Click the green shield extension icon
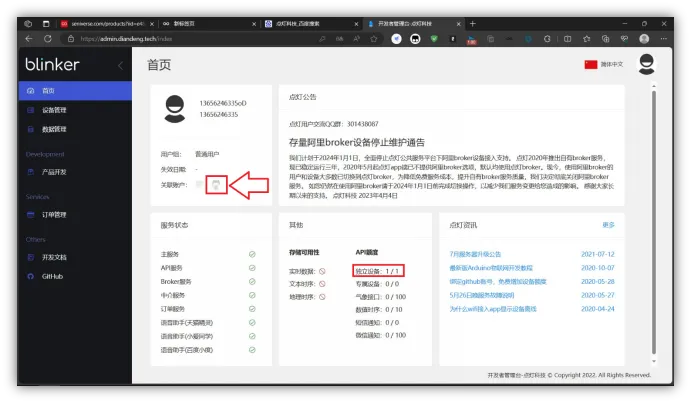The height and width of the screenshot is (404, 691). click(x=434, y=39)
